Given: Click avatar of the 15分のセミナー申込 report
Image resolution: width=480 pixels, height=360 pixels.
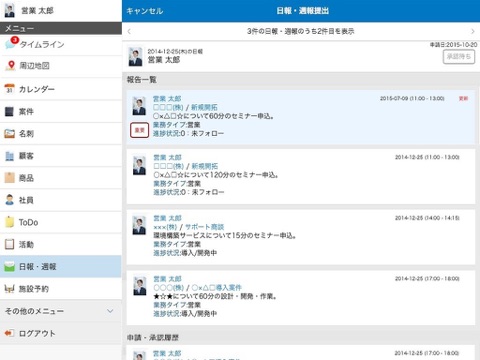Looking at the screenshot, I should tap(139, 225).
